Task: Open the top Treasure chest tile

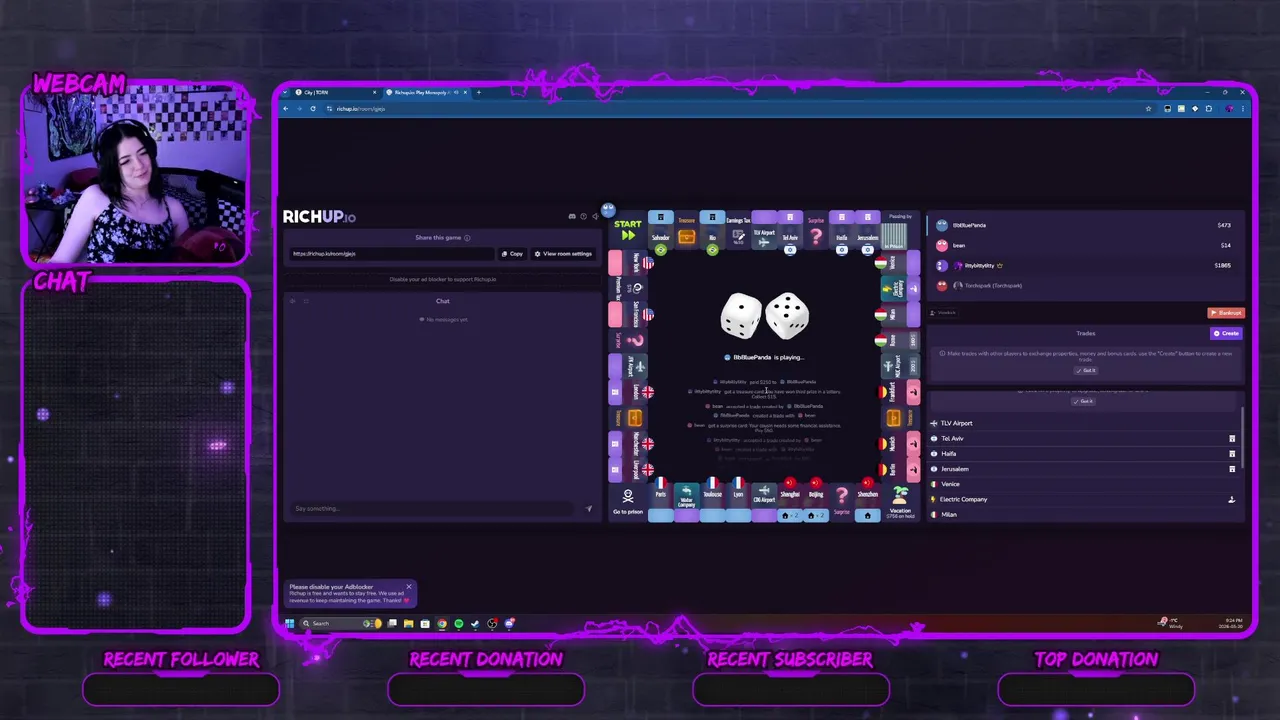Action: click(x=686, y=232)
